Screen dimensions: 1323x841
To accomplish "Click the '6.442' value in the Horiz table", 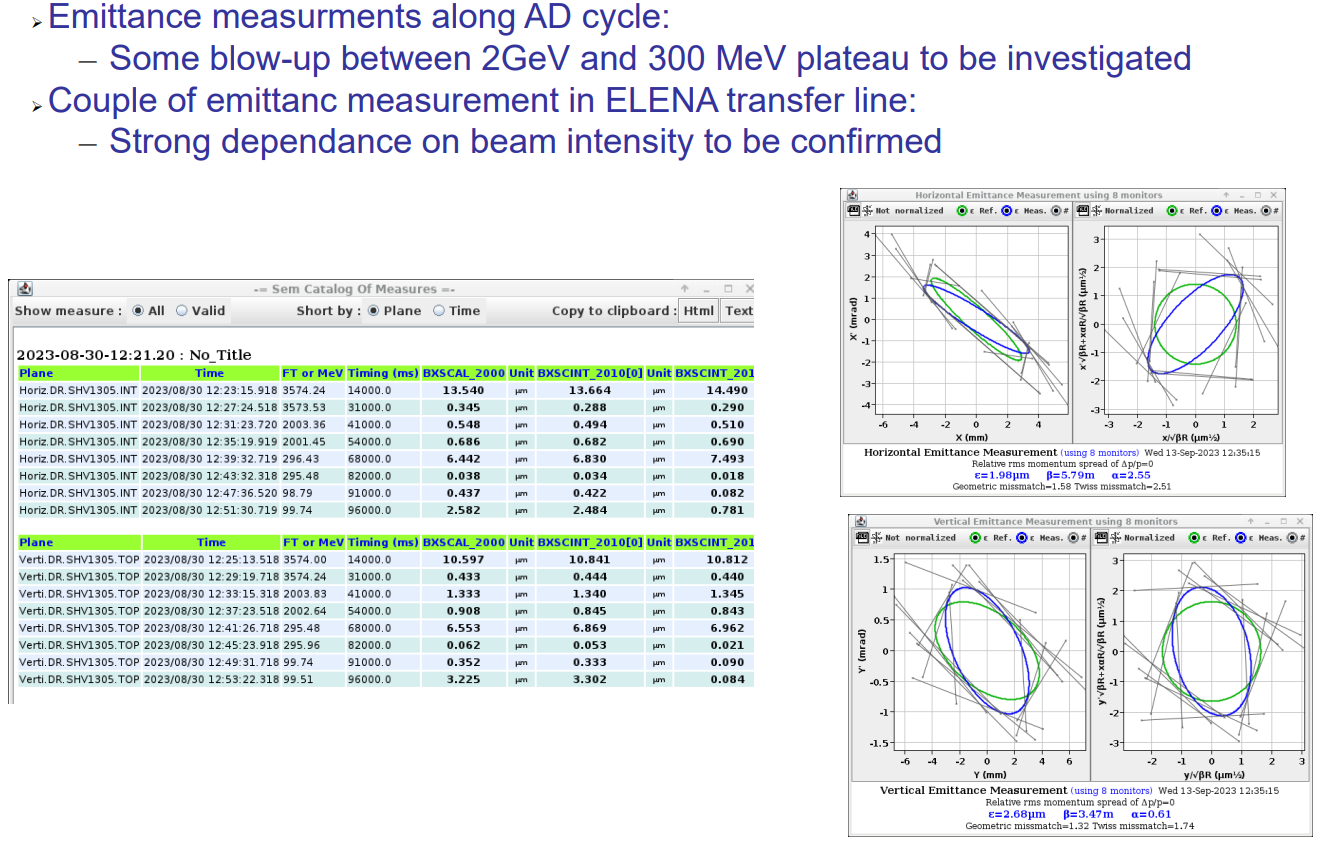I will point(463,459).
